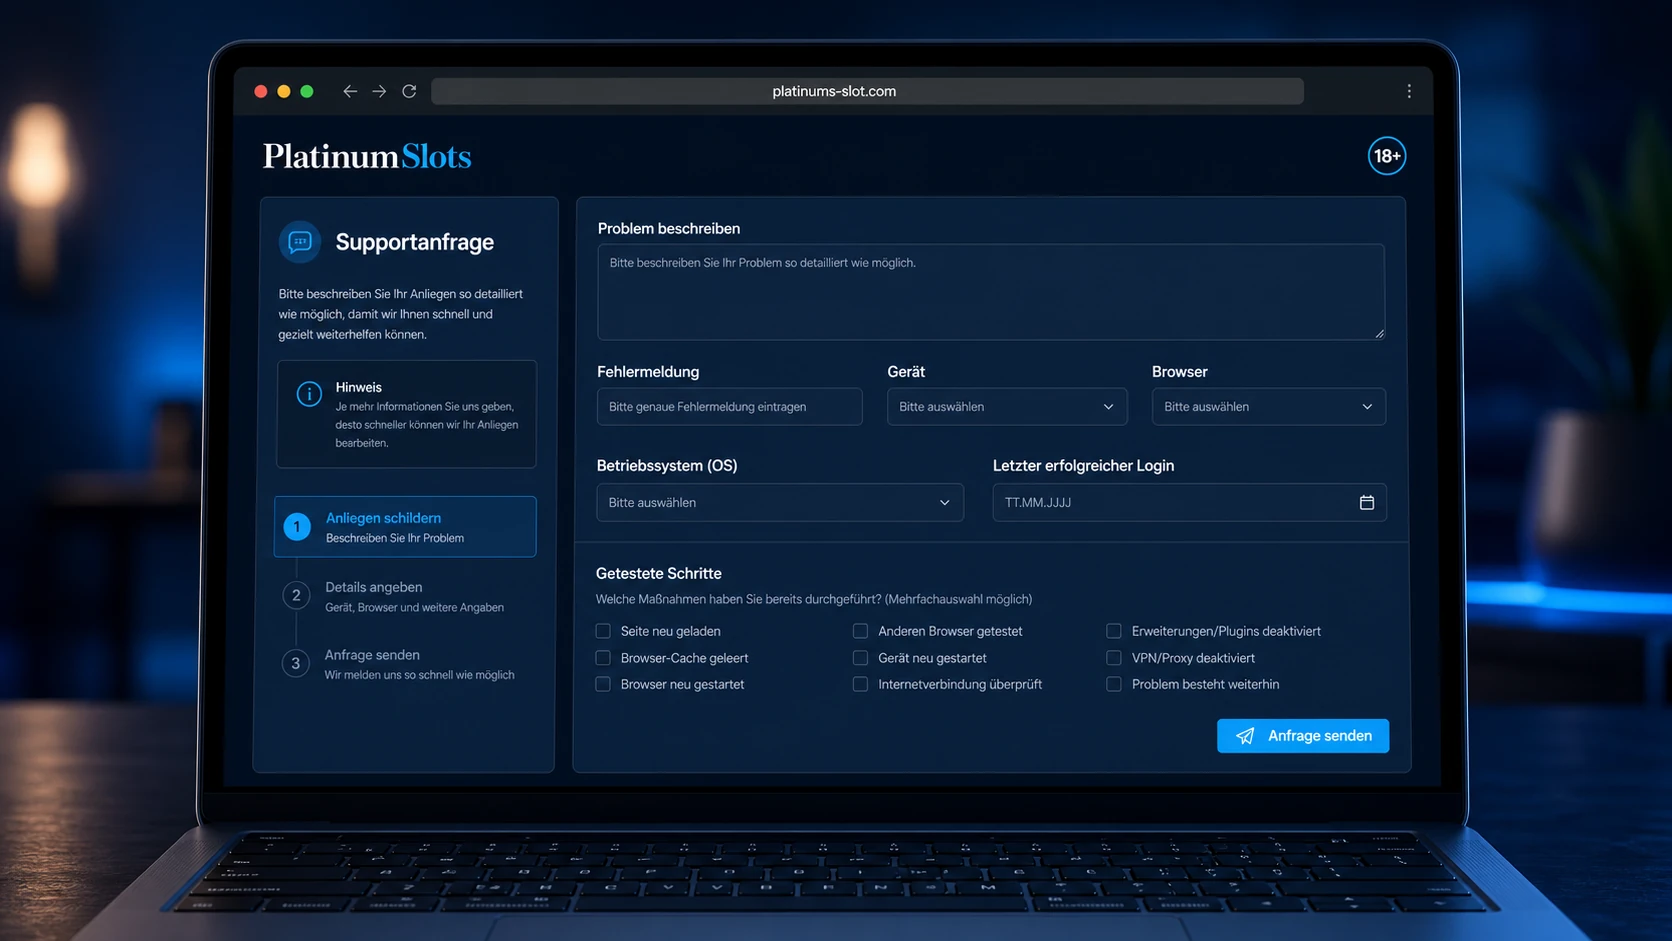Click 'Beschreiben Sie Ihr Problem' subtitle

pos(395,538)
